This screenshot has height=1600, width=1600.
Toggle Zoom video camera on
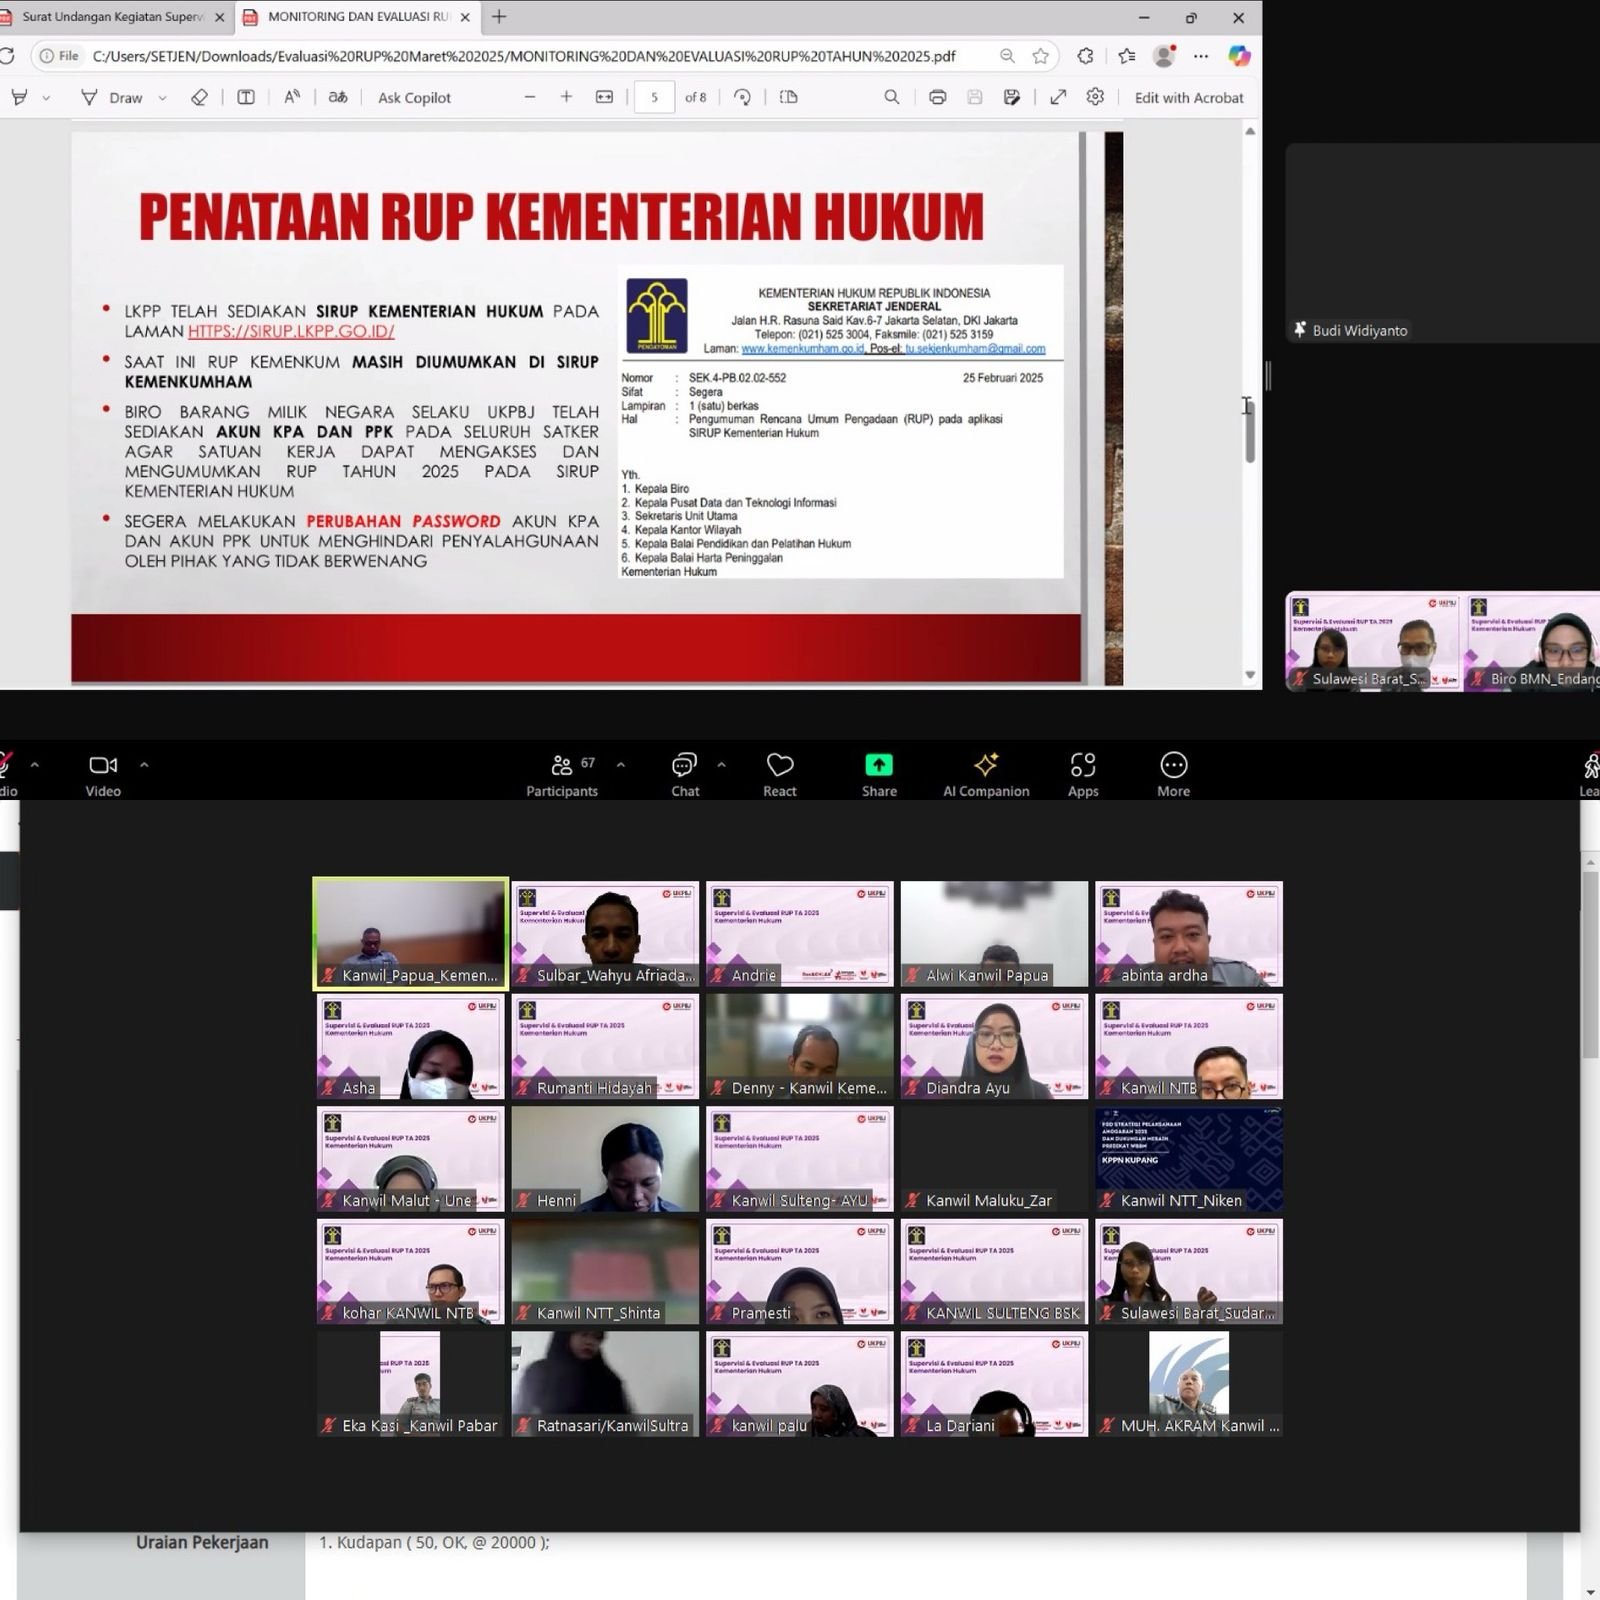click(103, 775)
